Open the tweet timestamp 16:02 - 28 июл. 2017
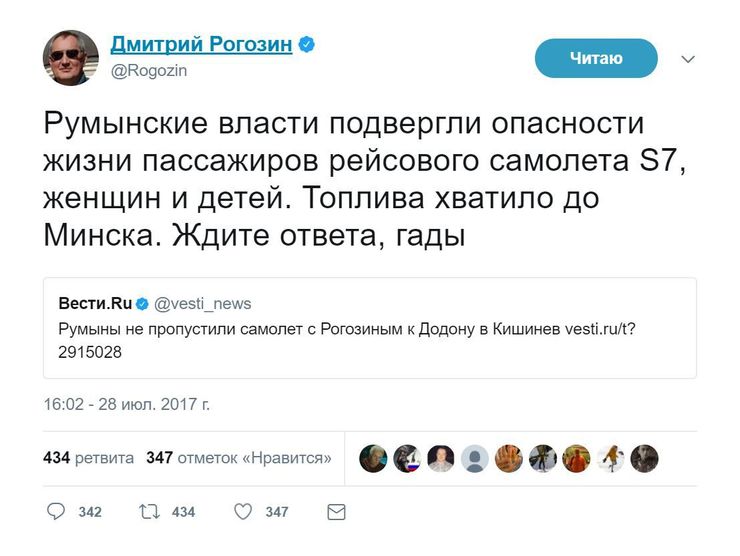The image size is (740, 556). click(x=126, y=405)
